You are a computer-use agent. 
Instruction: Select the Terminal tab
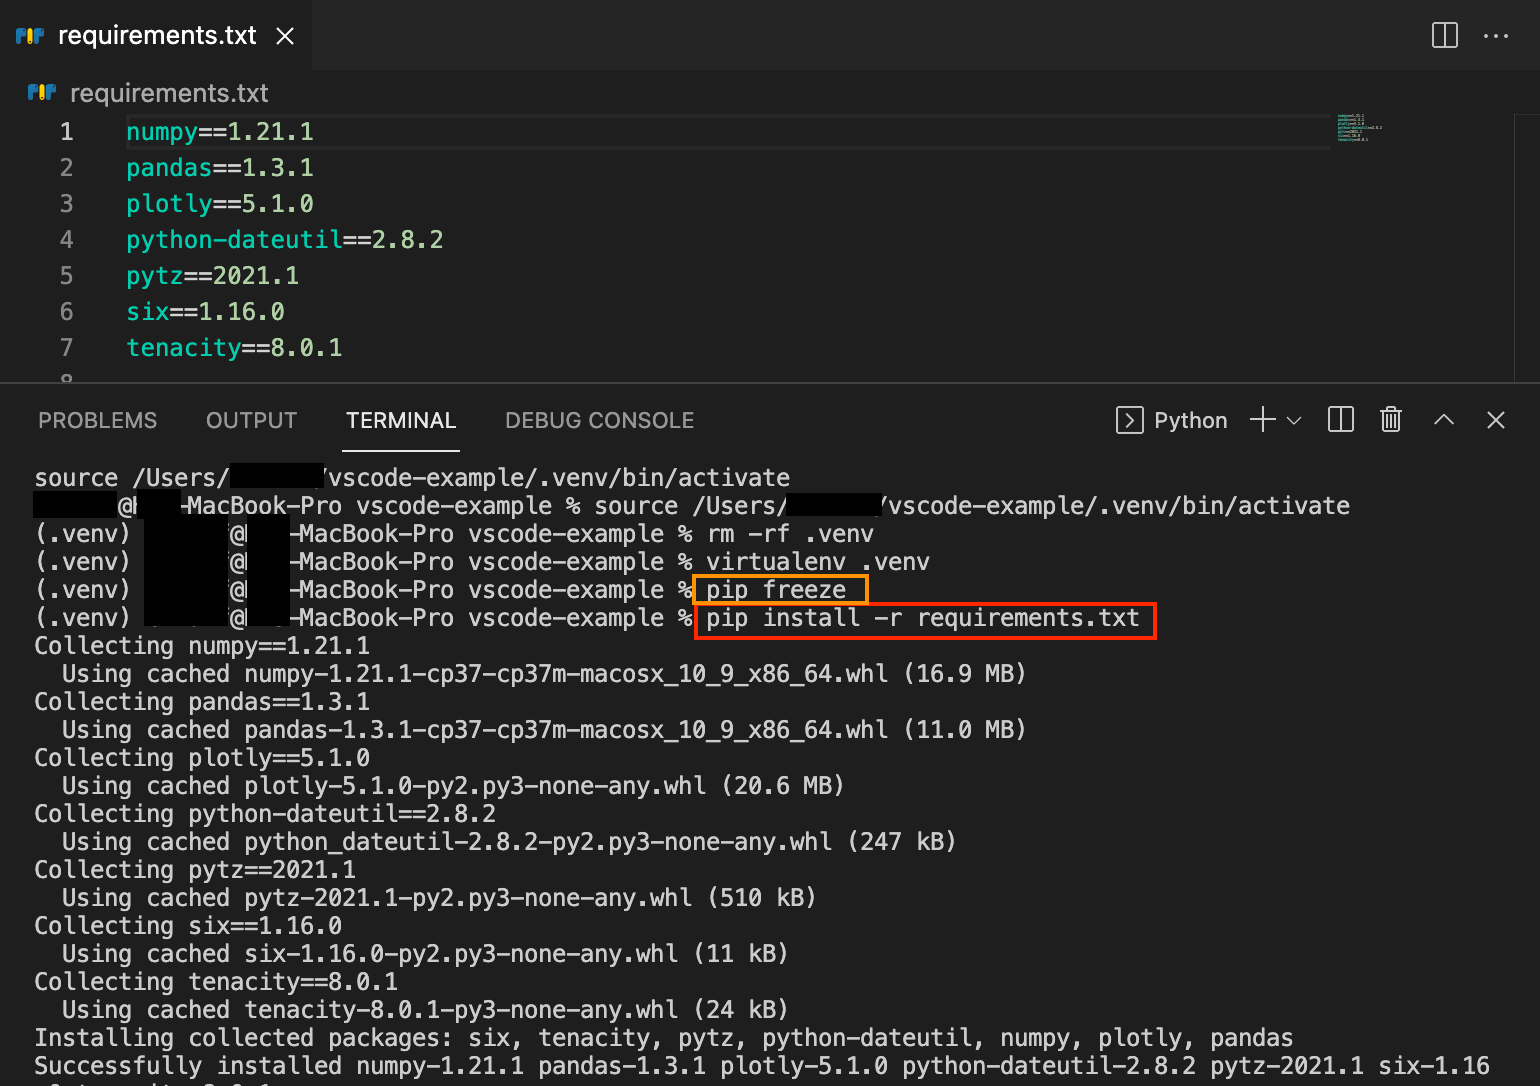tap(401, 420)
